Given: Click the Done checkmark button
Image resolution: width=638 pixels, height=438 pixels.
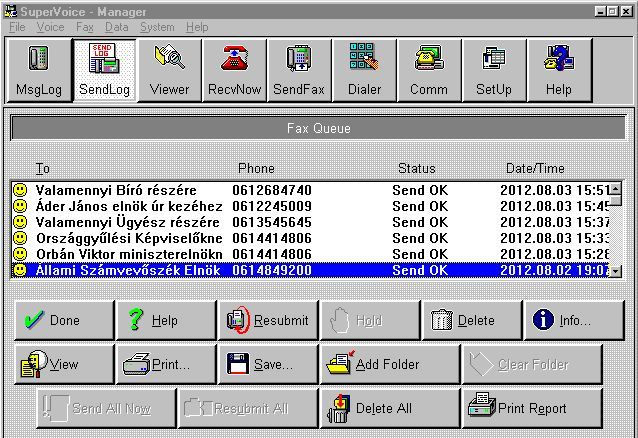Looking at the screenshot, I should point(64,320).
